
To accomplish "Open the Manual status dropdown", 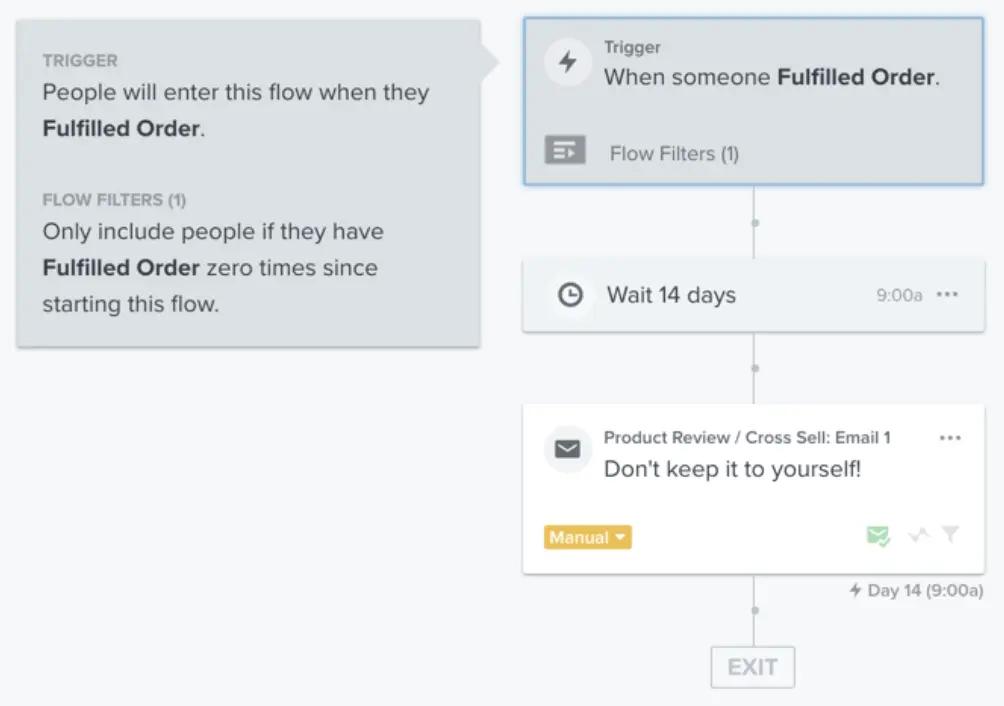I will 586,537.
